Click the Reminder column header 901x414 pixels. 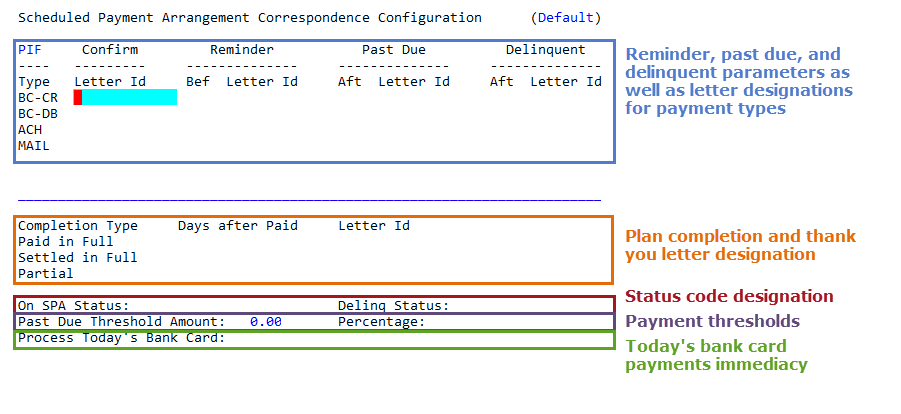point(241,50)
